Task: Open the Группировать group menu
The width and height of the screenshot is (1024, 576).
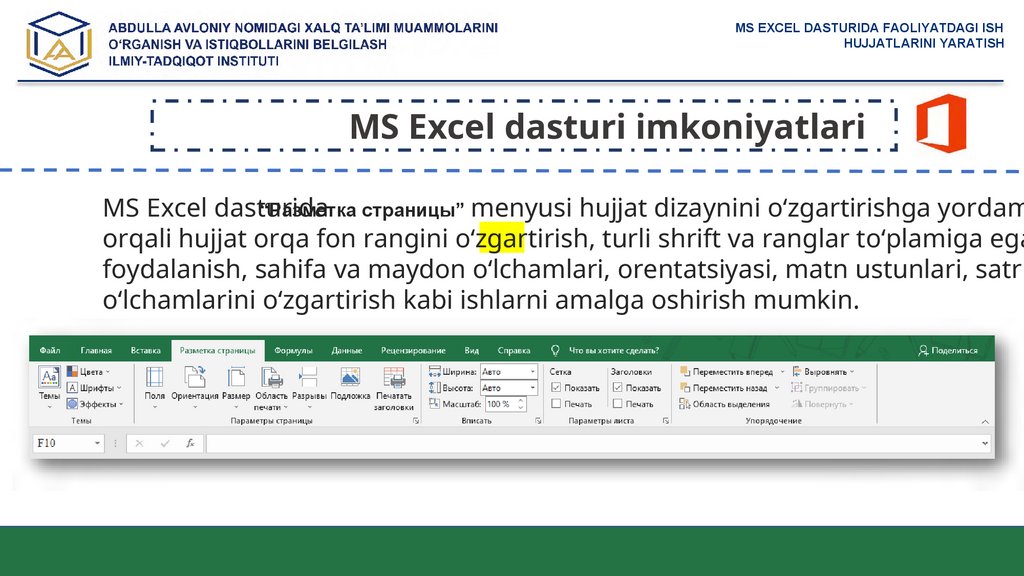Action: tap(829, 388)
